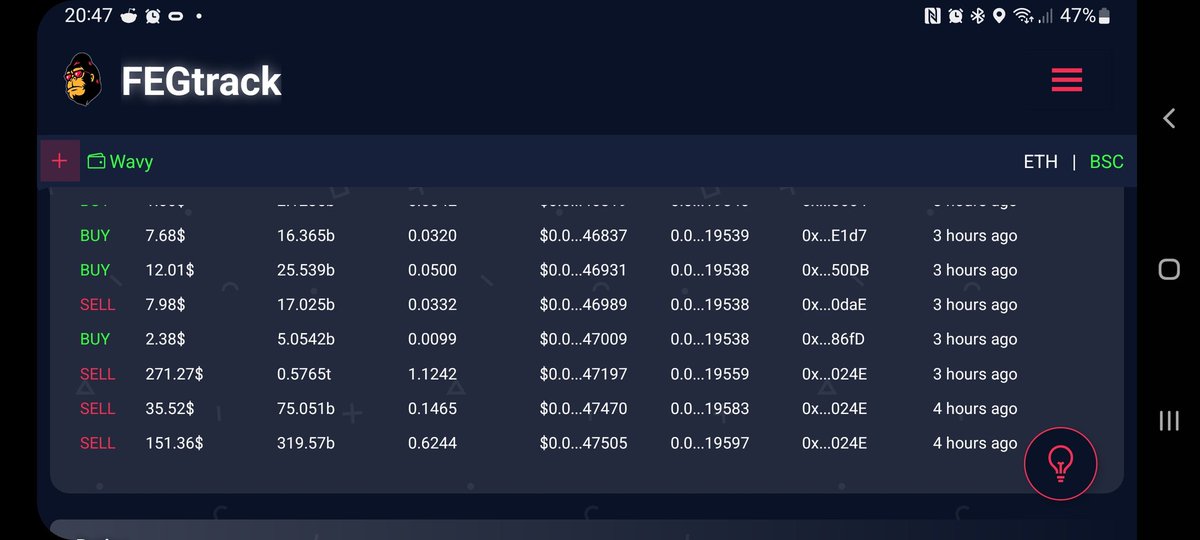Image resolution: width=1200 pixels, height=540 pixels.
Task: Click the 0.0...19559 value
Action: pos(710,374)
